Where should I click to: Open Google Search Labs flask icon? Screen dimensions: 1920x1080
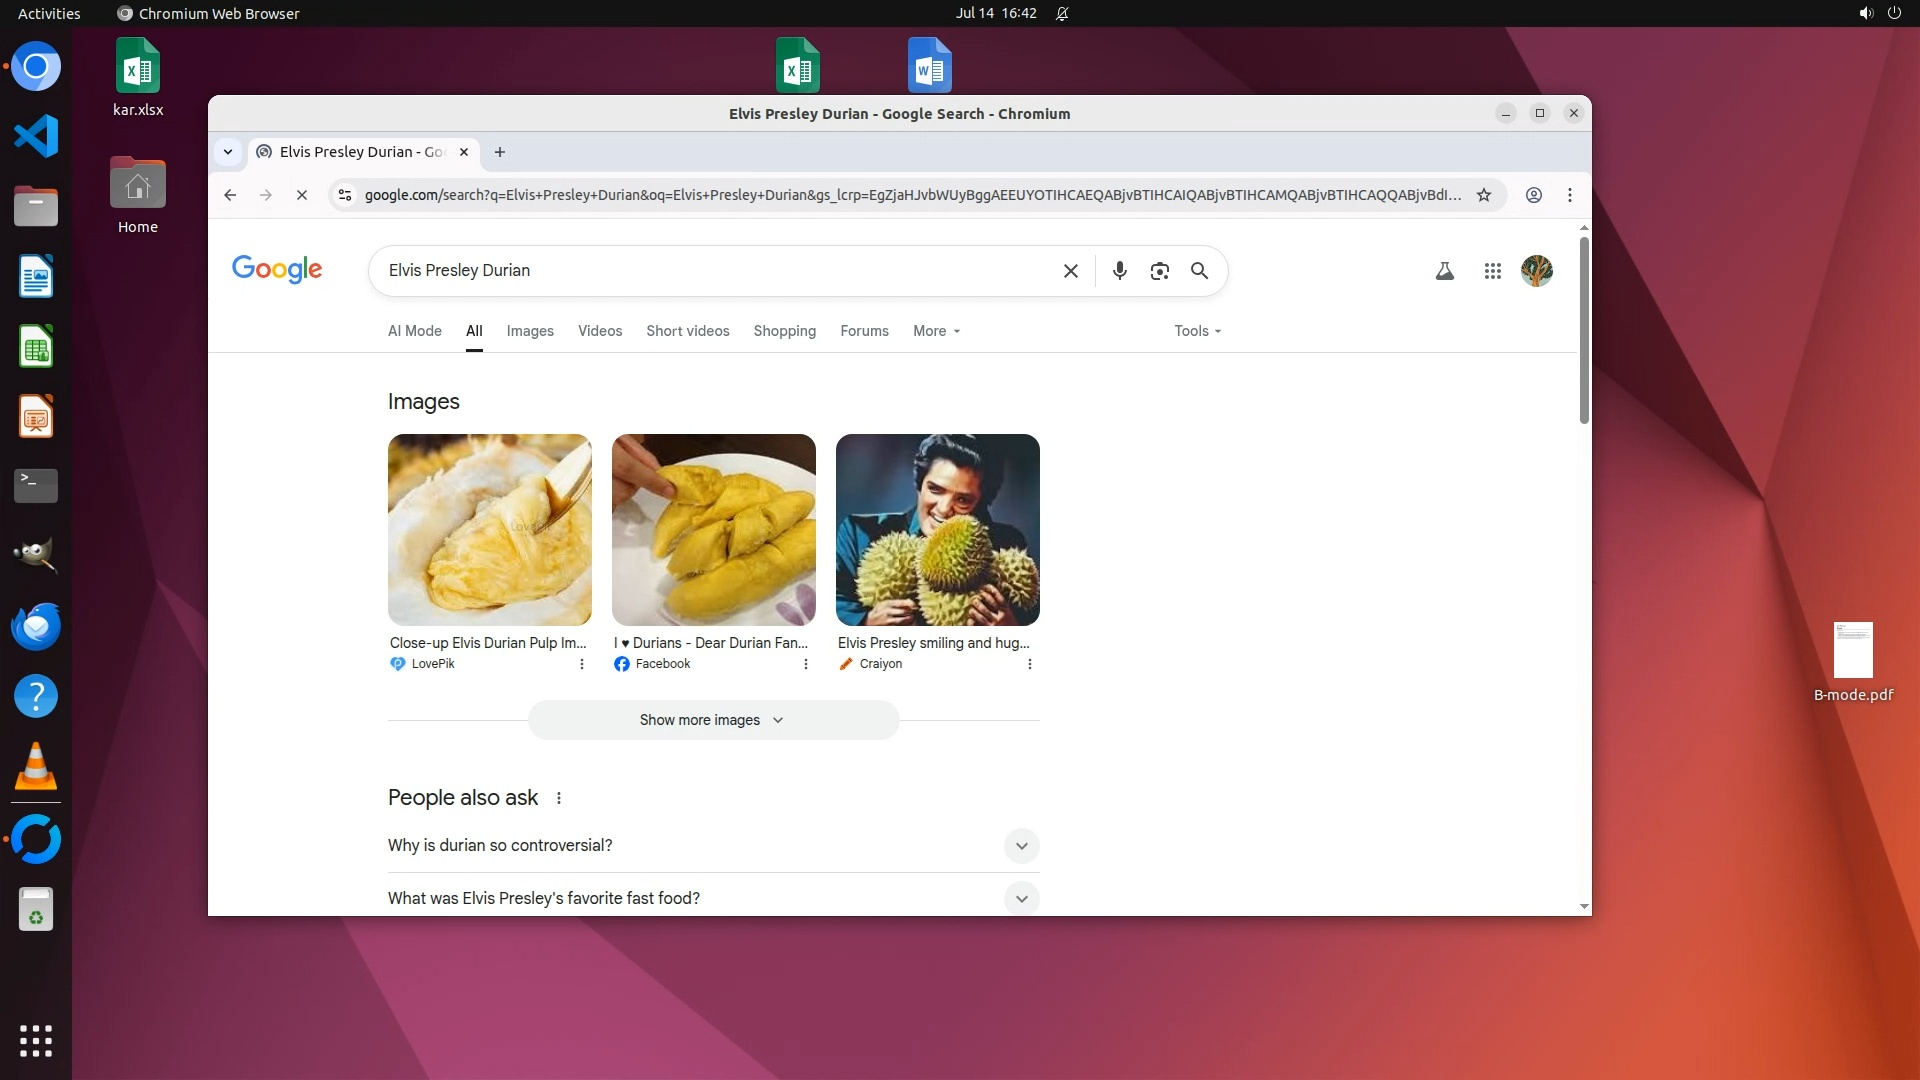(x=1444, y=271)
